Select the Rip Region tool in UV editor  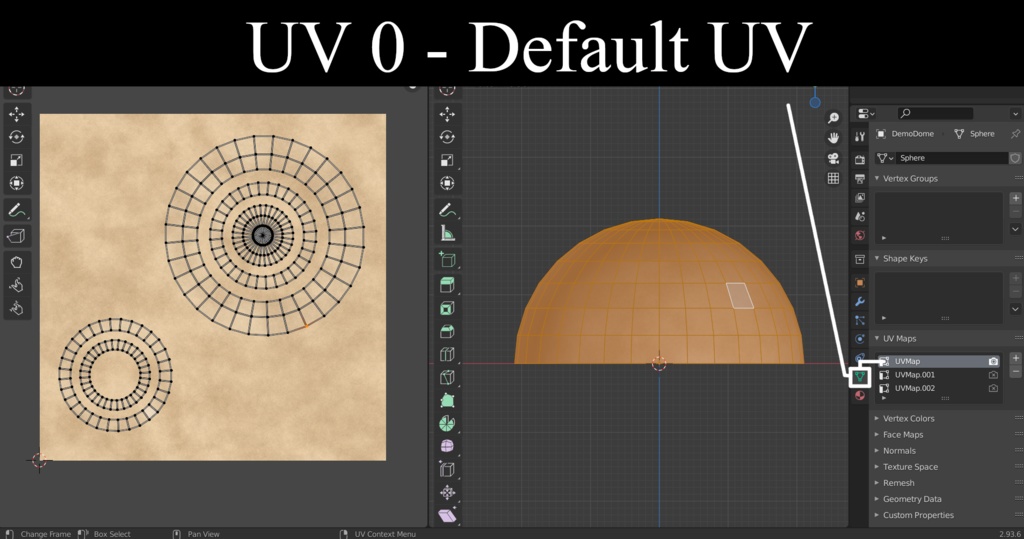(16, 235)
